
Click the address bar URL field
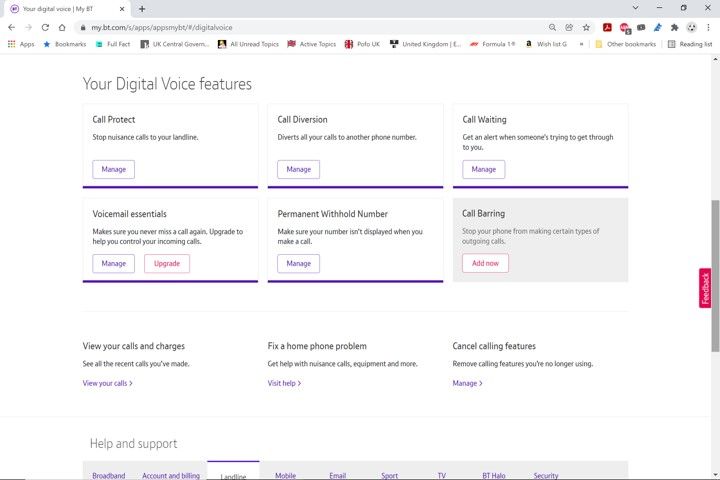click(300, 28)
